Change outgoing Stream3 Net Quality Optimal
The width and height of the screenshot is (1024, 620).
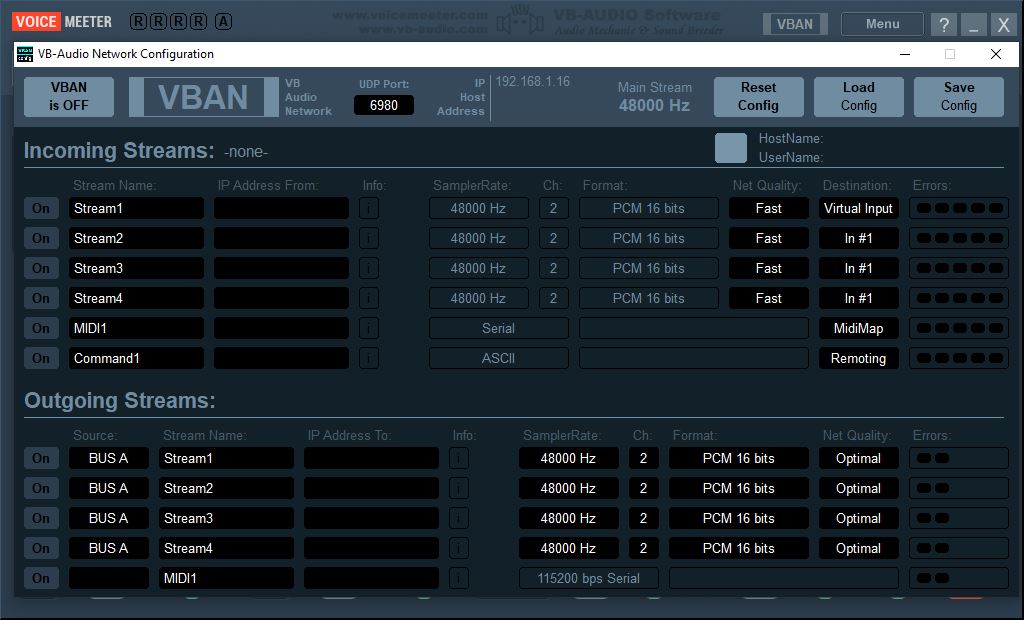click(858, 519)
